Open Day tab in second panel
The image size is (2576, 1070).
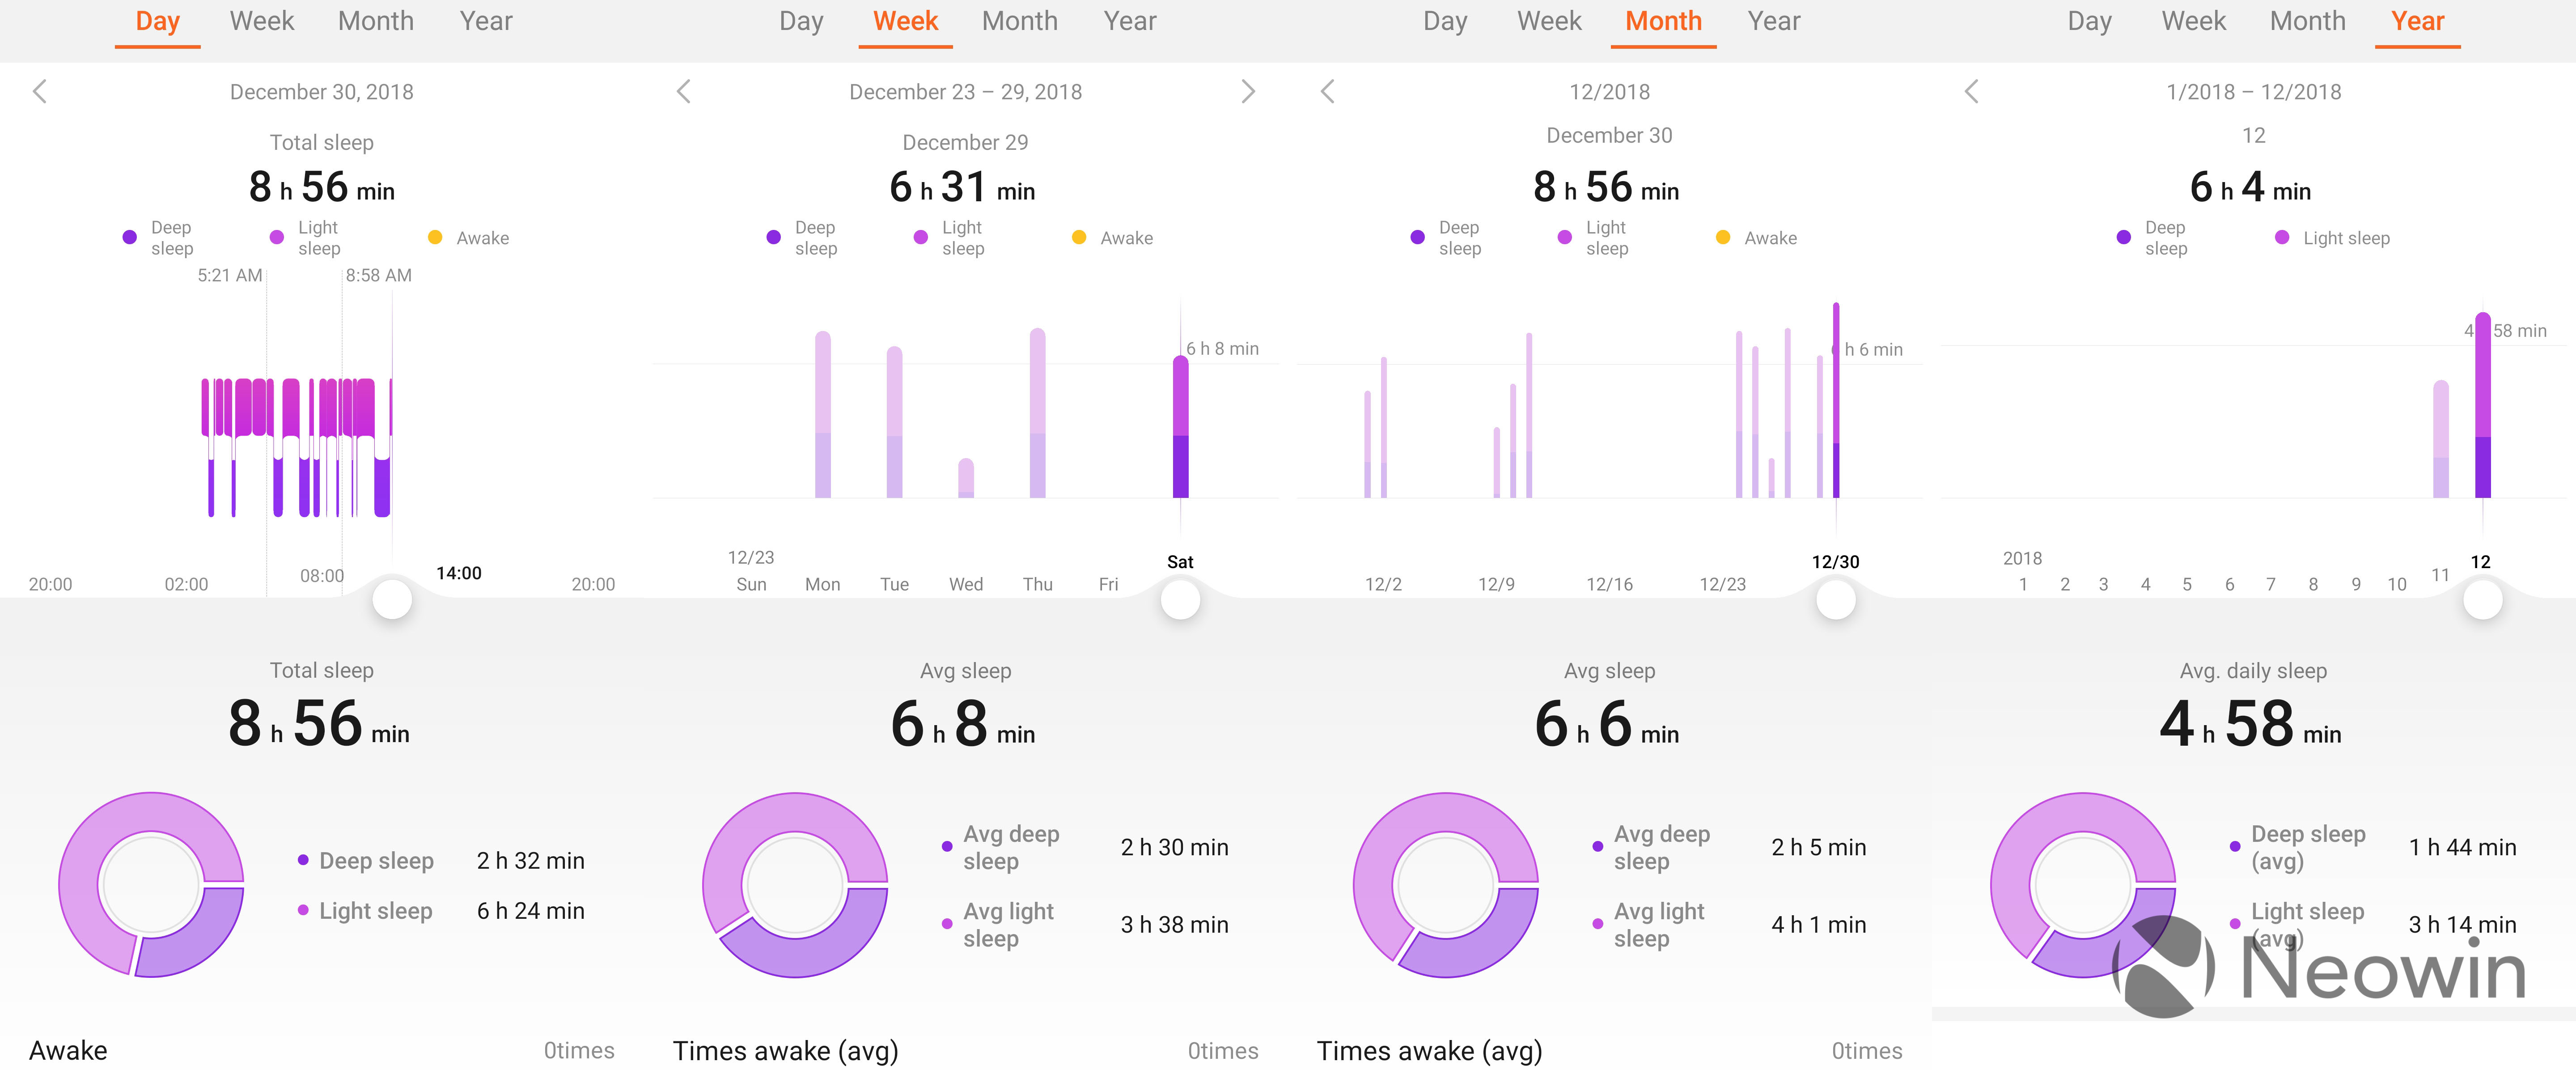tap(801, 21)
